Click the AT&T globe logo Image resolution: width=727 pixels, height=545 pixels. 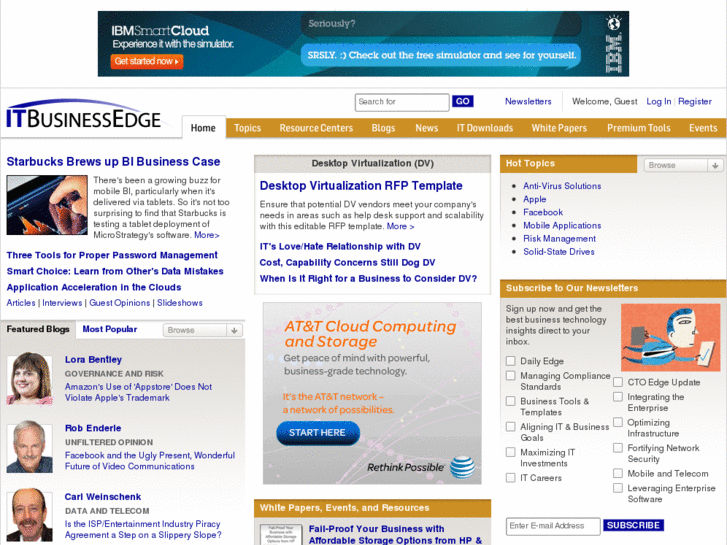(x=463, y=467)
